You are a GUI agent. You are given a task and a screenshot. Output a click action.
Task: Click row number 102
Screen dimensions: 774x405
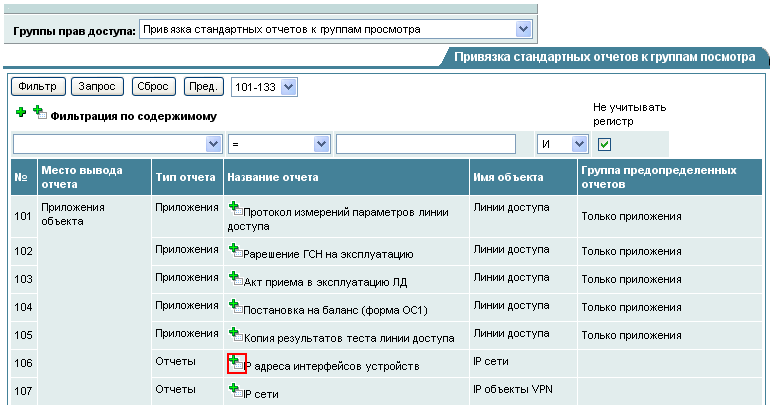(x=23, y=251)
